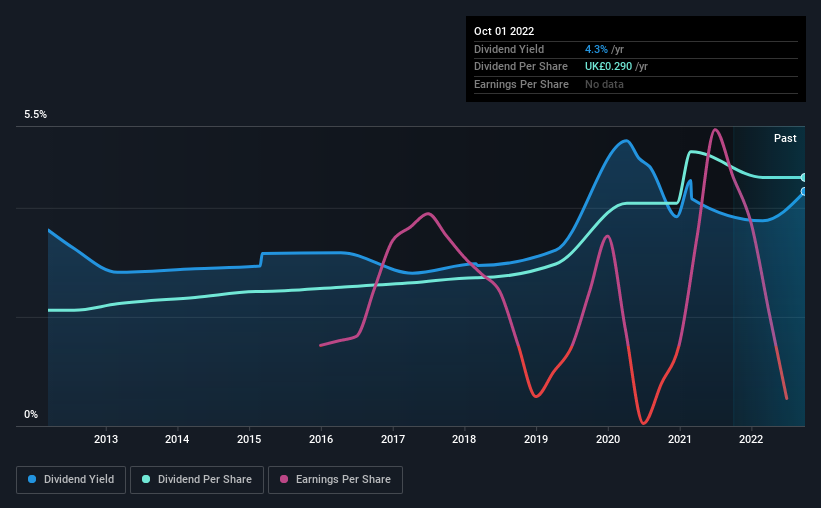The width and height of the screenshot is (821, 508).
Task: Click the UK£0.290 dividend per share value
Action: pos(608,67)
